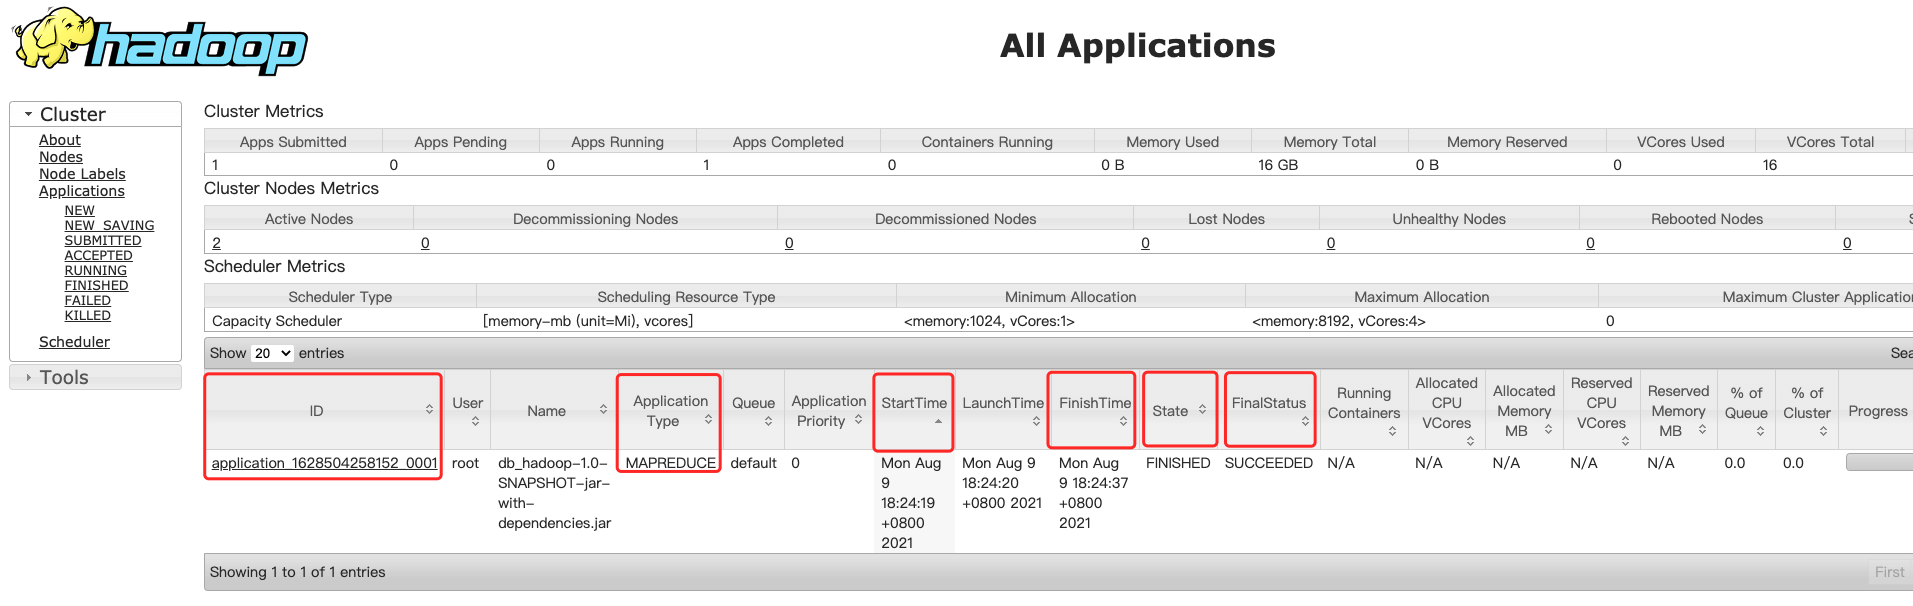Viewport: 1913px width, 606px height.
Task: Sort table by FinalStatus column
Action: 1269,411
